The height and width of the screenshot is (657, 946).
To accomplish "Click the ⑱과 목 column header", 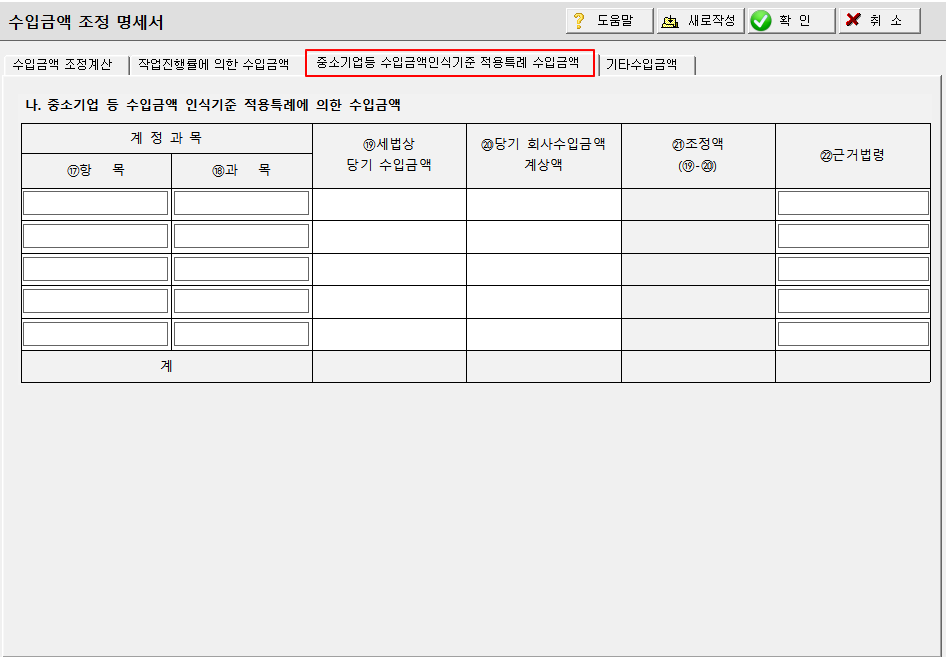I will (241, 171).
